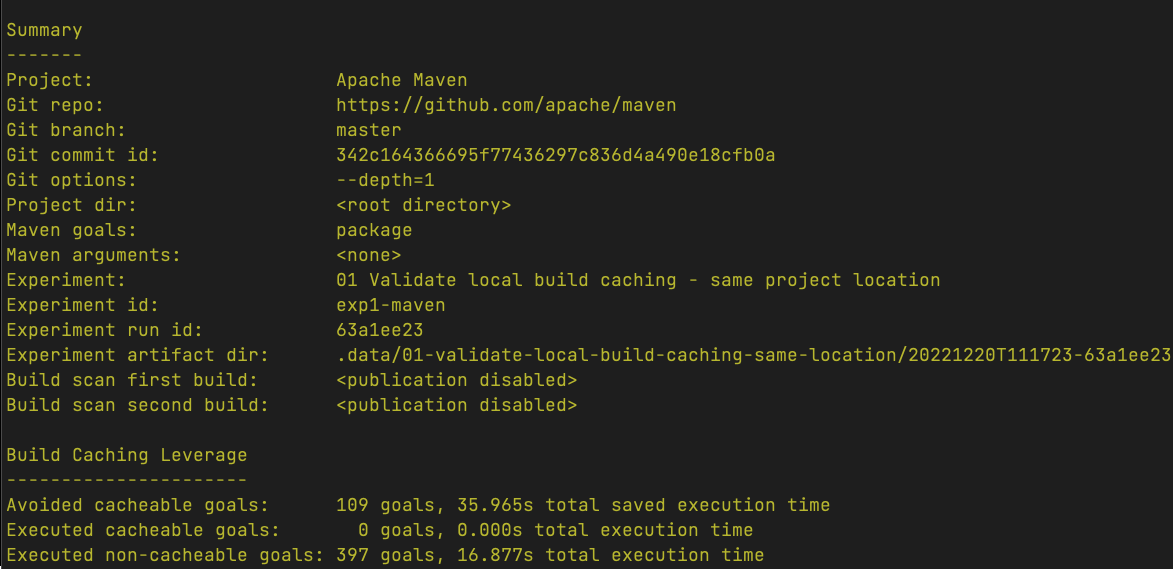The image size is (1173, 569).
Task: Click the 'Avoided cacheable goals:' label
Action: [x=137, y=505]
